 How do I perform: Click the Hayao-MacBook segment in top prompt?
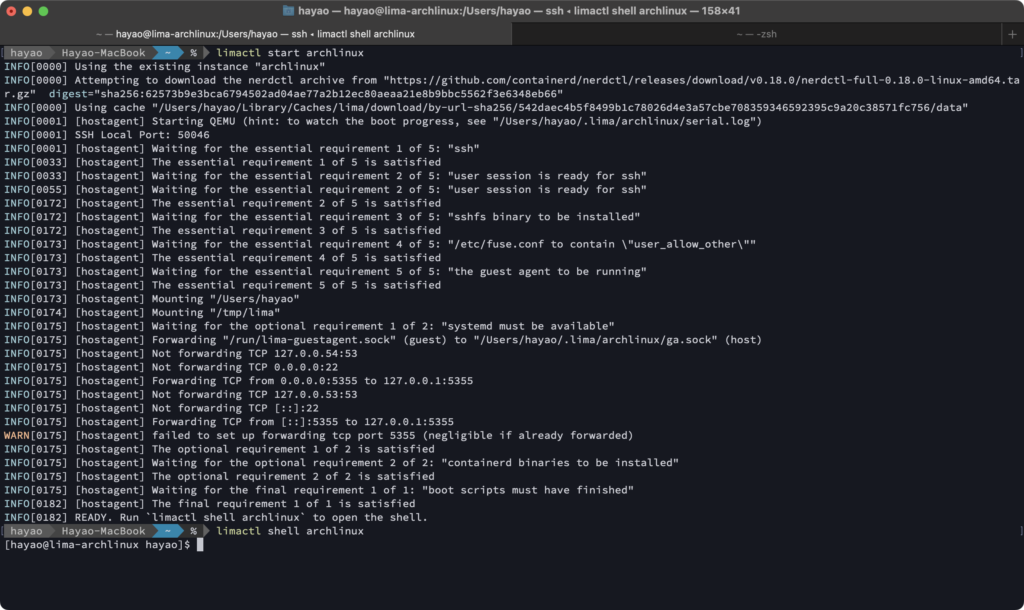pyautogui.click(x=103, y=52)
